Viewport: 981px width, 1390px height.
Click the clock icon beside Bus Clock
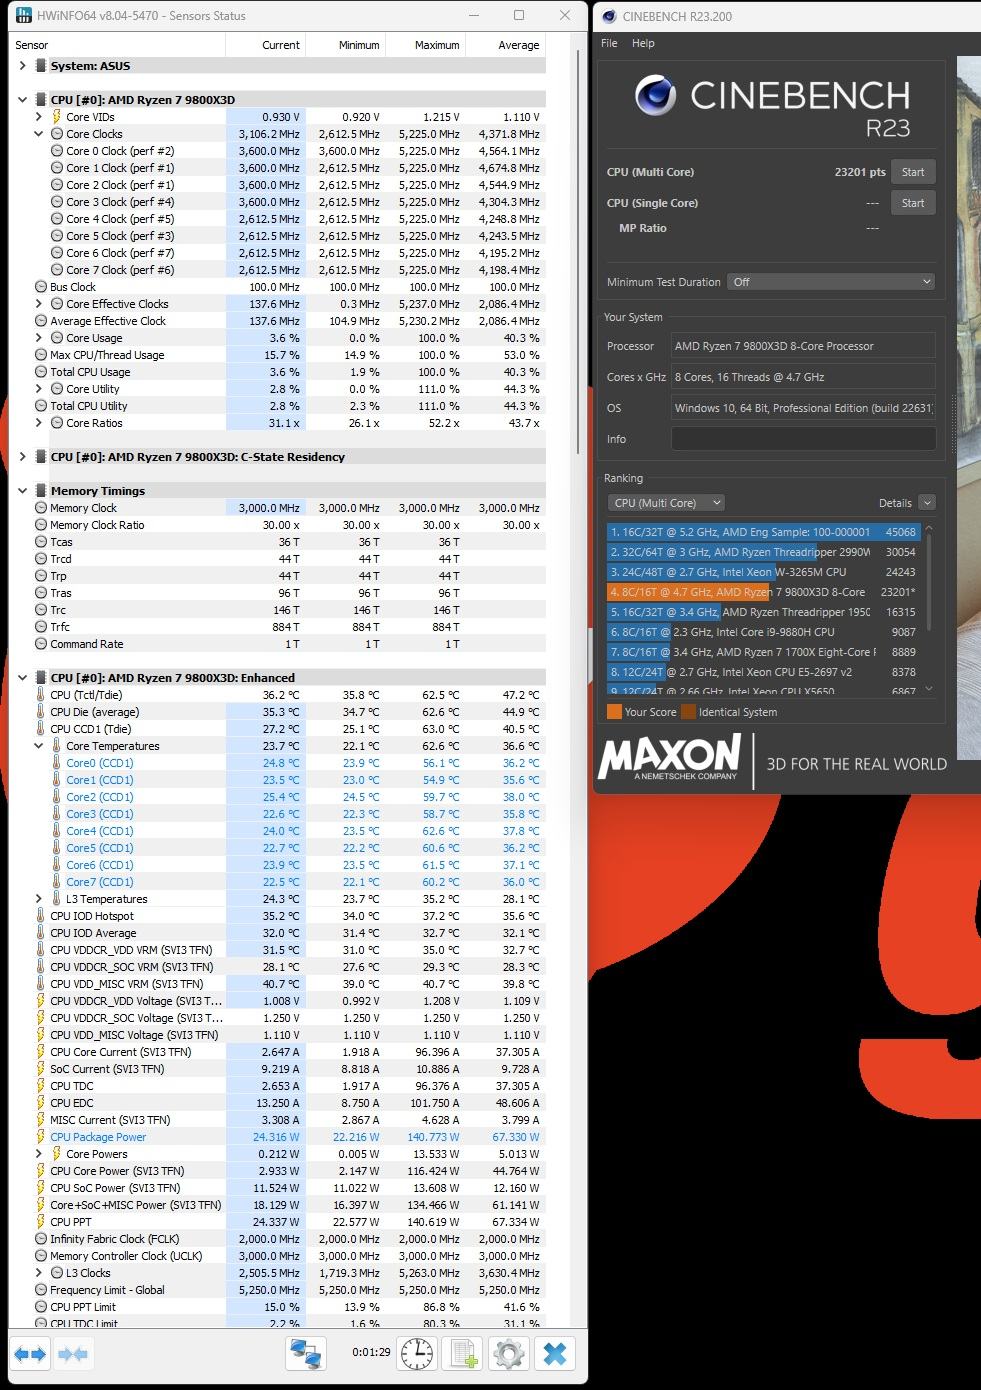(40, 287)
